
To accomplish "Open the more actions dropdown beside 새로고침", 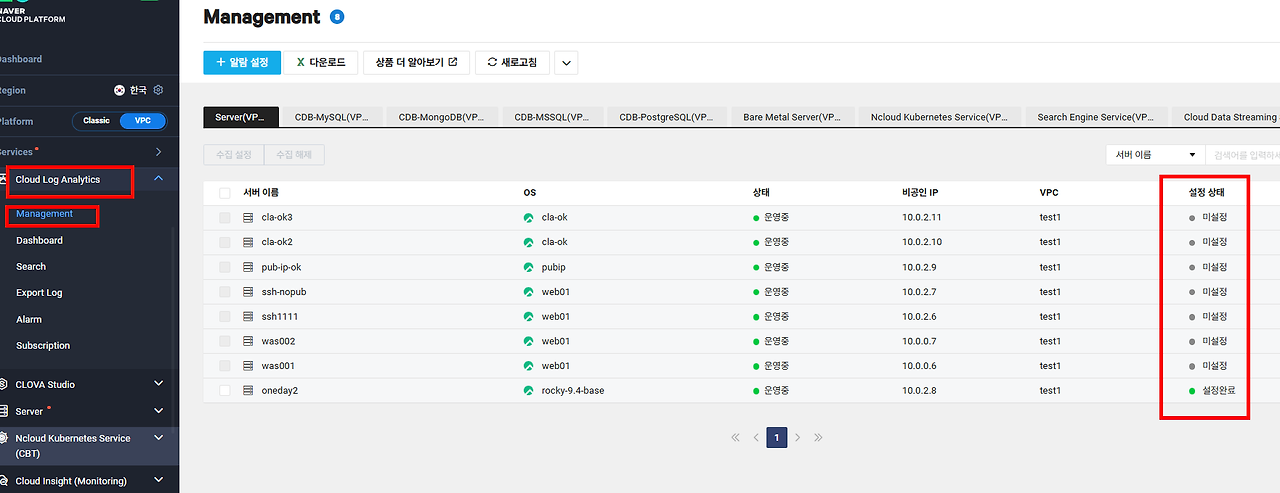I will pyautogui.click(x=566, y=62).
